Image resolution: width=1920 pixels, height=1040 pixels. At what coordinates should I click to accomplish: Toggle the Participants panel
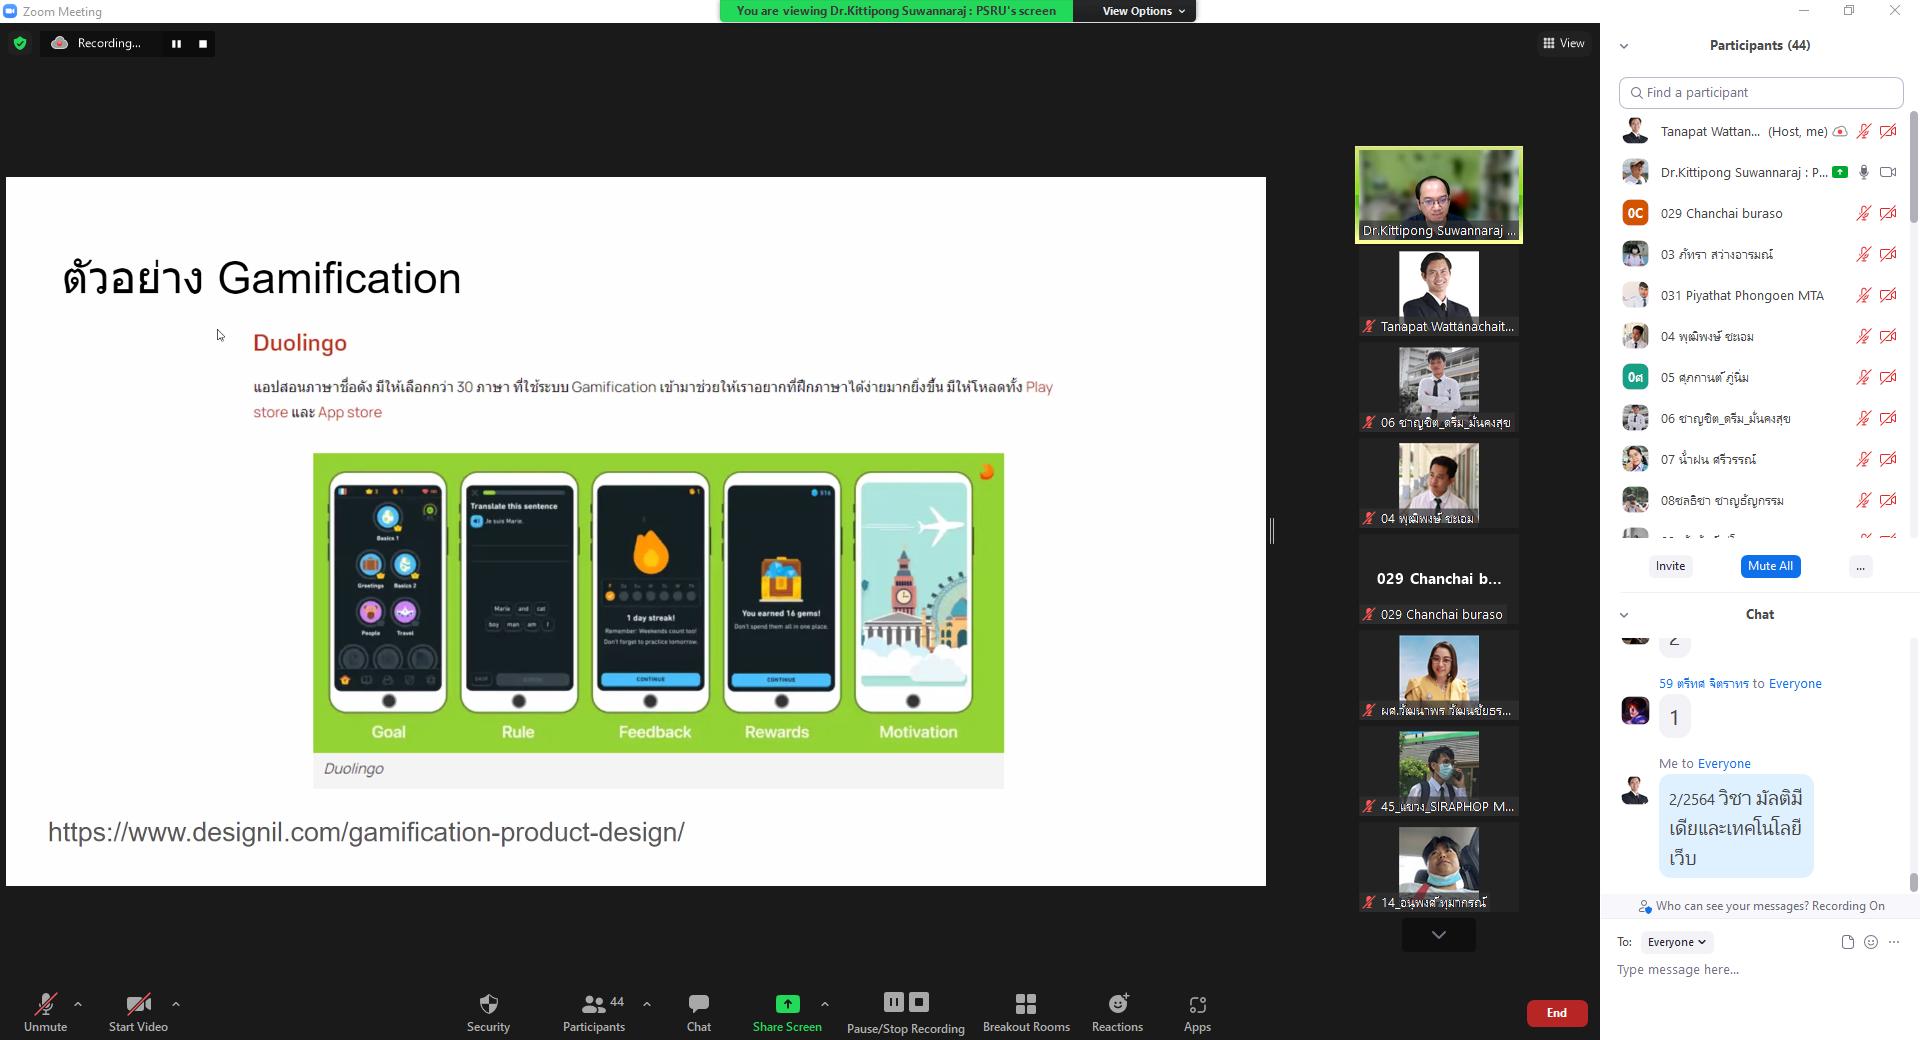(x=594, y=1012)
